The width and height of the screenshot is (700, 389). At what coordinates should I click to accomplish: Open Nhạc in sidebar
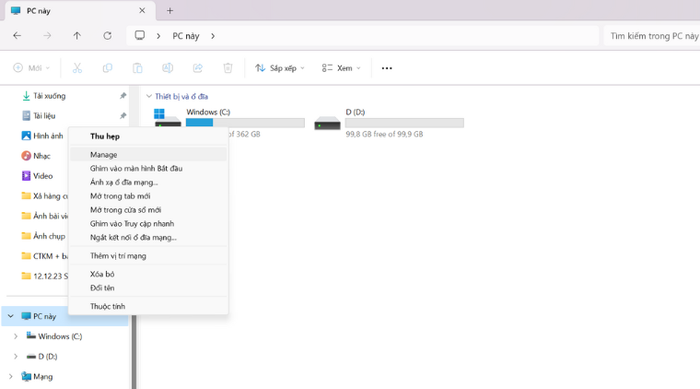36,156
